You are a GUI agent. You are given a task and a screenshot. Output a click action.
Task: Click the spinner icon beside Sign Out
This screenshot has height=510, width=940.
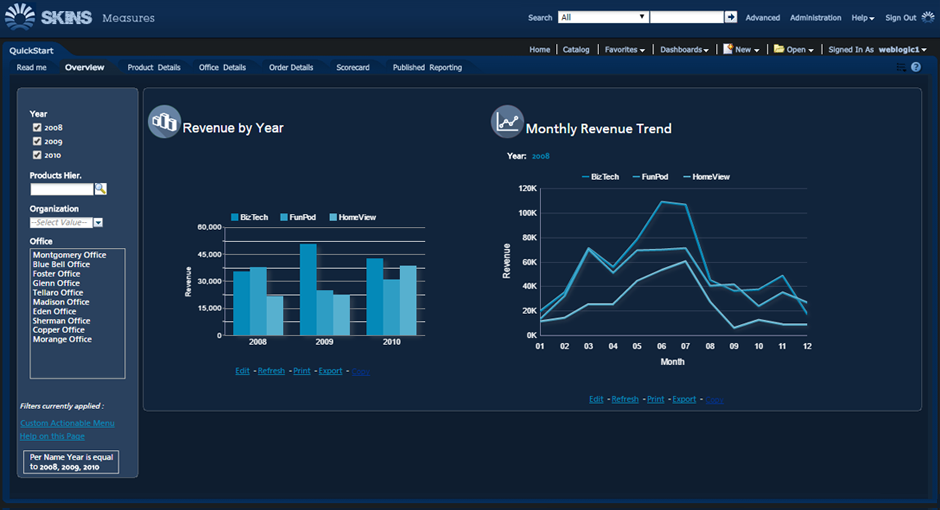927,17
